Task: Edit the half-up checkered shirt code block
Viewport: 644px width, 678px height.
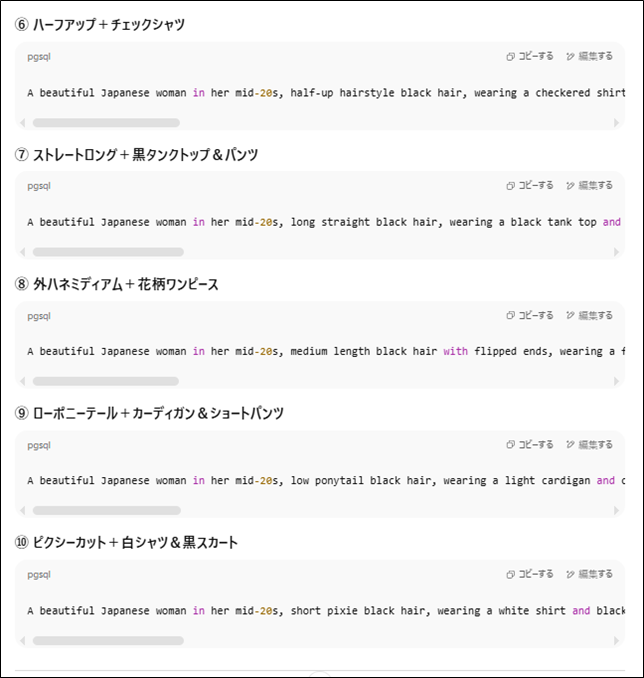Action: point(589,56)
